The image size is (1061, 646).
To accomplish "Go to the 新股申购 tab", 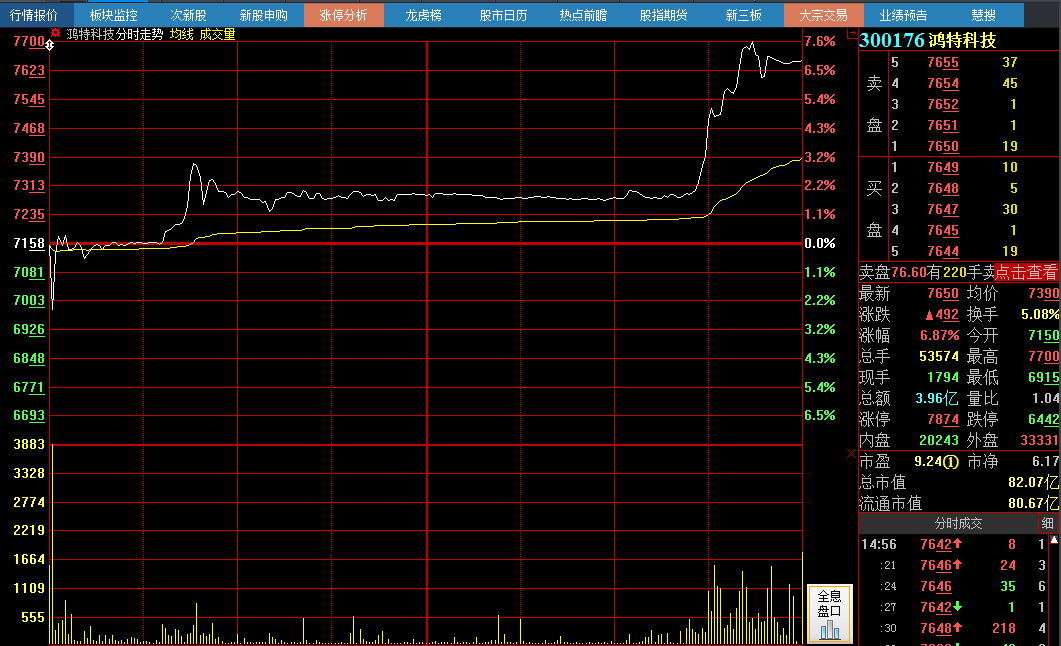I will pos(263,15).
